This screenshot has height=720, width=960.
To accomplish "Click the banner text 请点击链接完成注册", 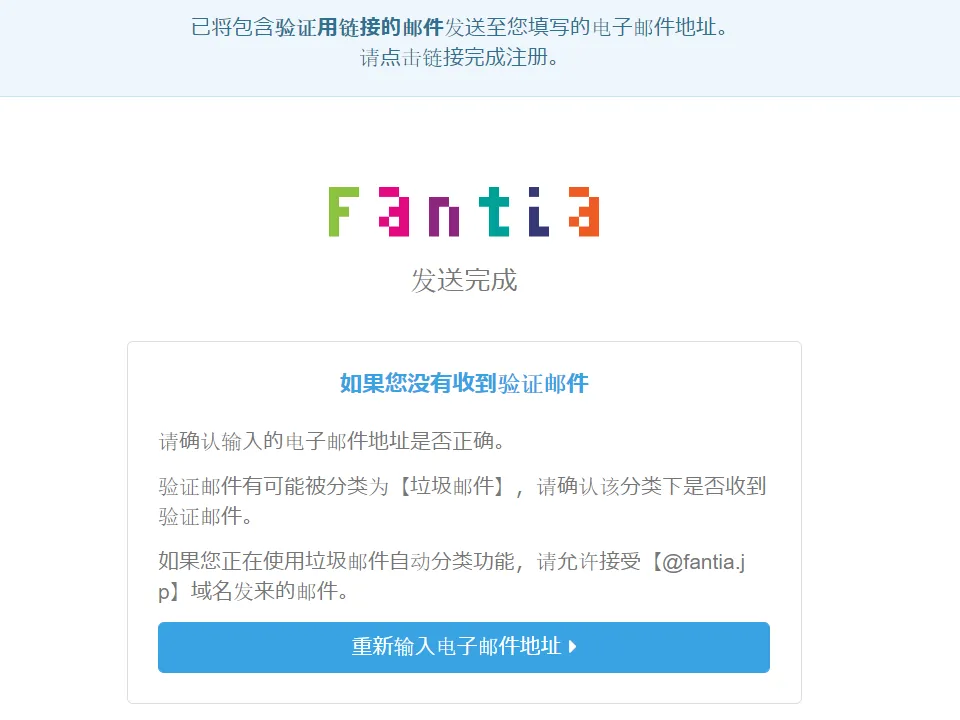I will point(459,58).
